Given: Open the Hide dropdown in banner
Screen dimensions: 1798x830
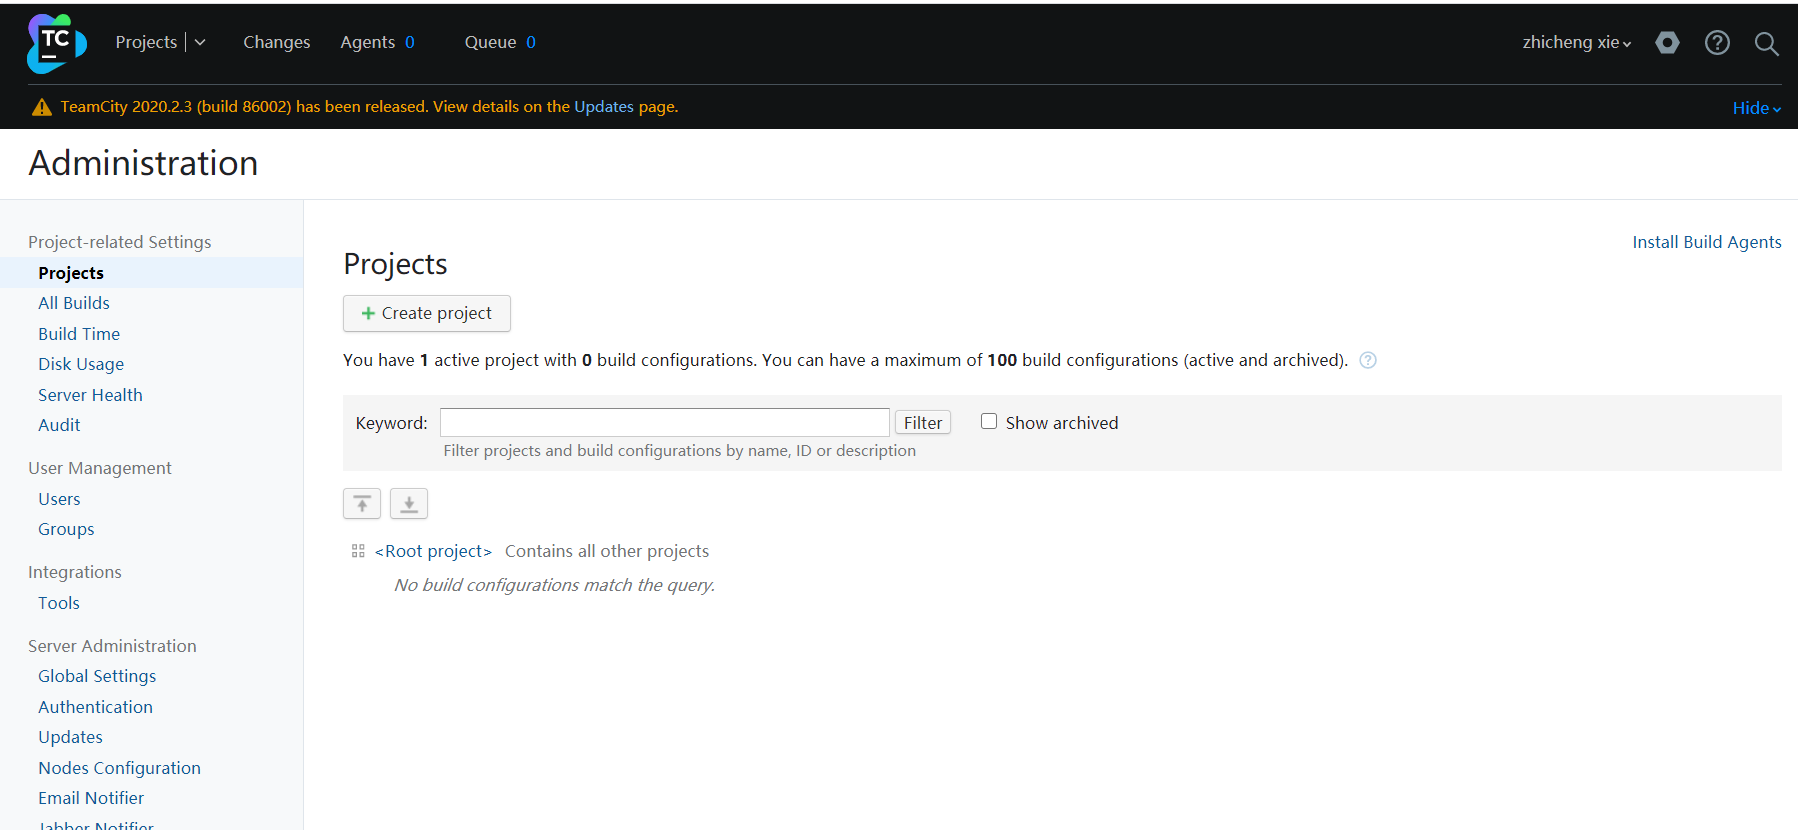Looking at the screenshot, I should tap(1757, 108).
